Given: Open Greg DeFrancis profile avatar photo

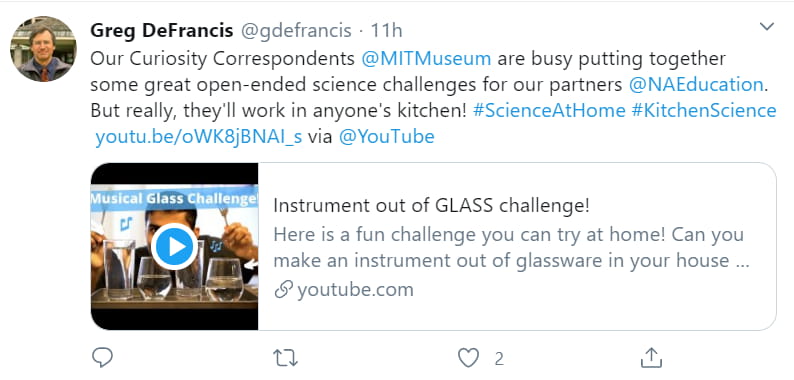Looking at the screenshot, I should tap(44, 49).
